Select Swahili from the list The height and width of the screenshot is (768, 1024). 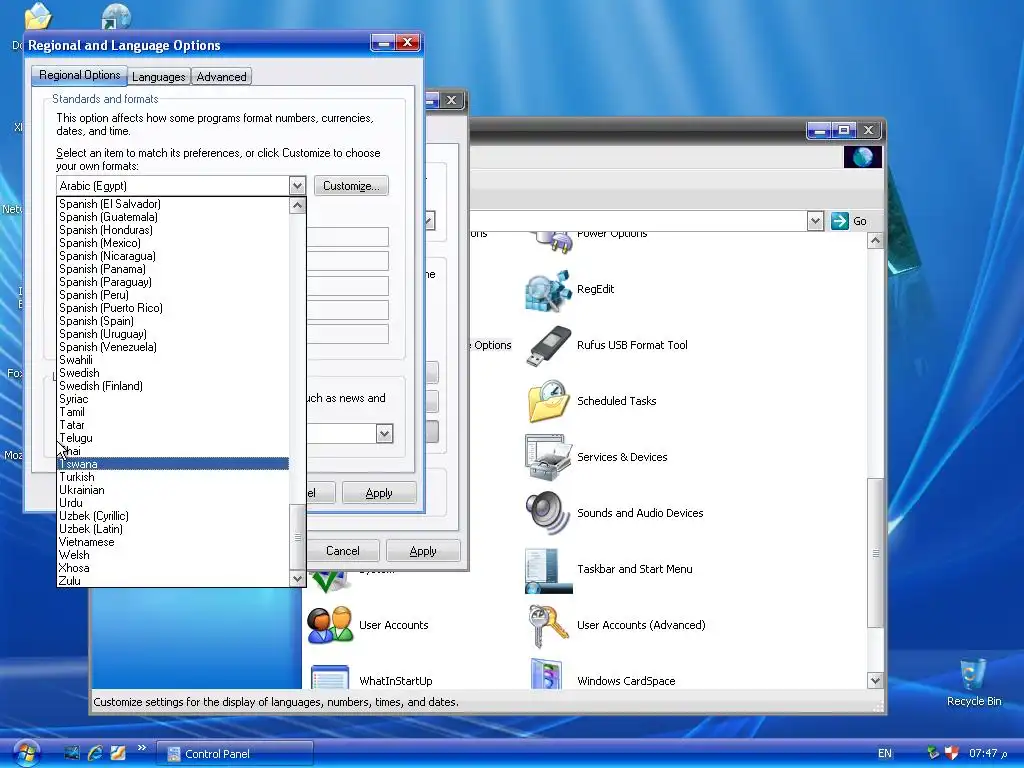click(x=173, y=360)
